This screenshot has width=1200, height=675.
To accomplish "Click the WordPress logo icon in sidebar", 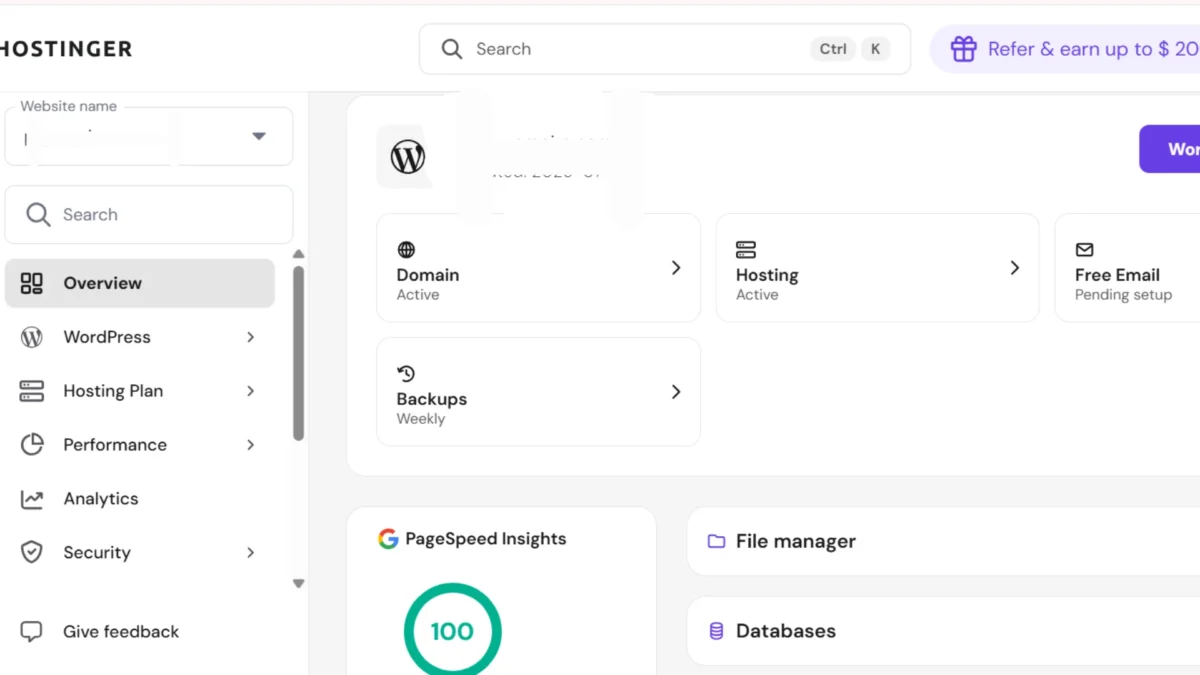I will 31,337.
